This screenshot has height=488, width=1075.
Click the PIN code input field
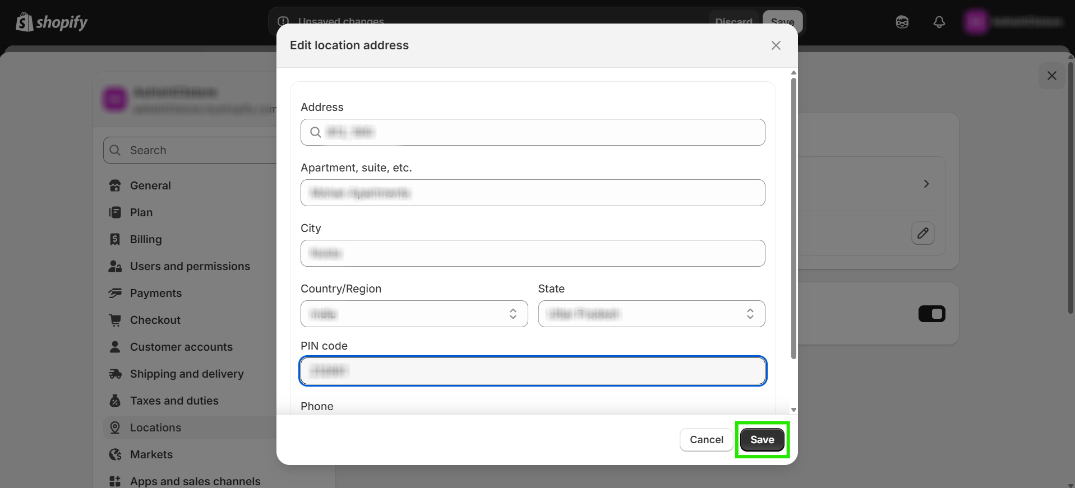(x=533, y=371)
